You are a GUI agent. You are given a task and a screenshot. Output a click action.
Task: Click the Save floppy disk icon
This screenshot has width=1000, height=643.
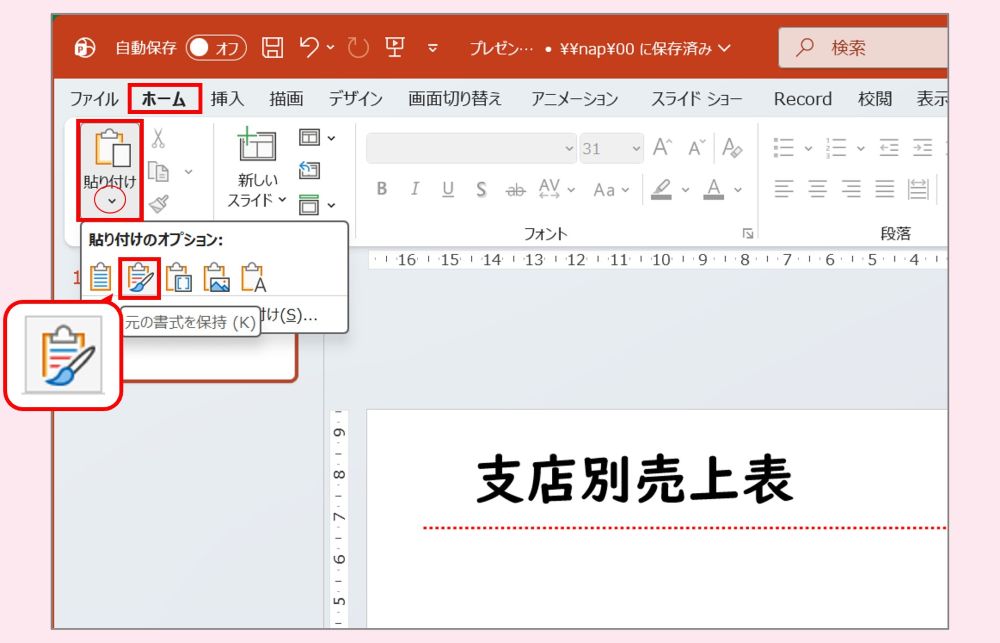click(x=272, y=48)
